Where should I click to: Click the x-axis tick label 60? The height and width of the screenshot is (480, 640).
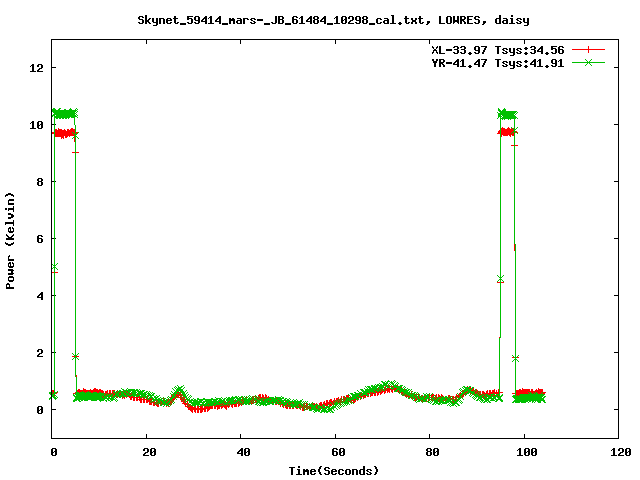tap(338, 452)
